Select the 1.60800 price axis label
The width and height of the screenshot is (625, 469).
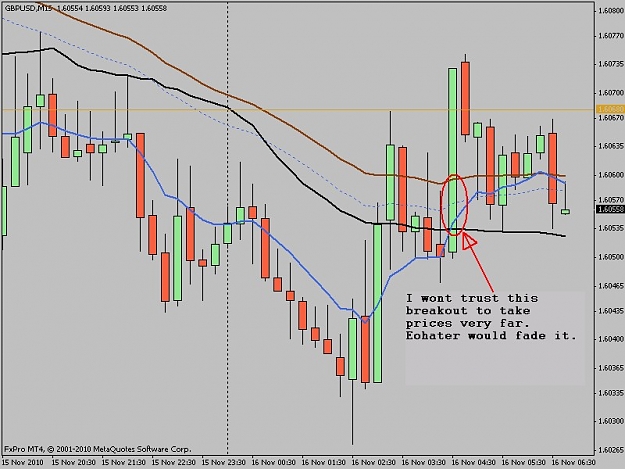(x=611, y=10)
